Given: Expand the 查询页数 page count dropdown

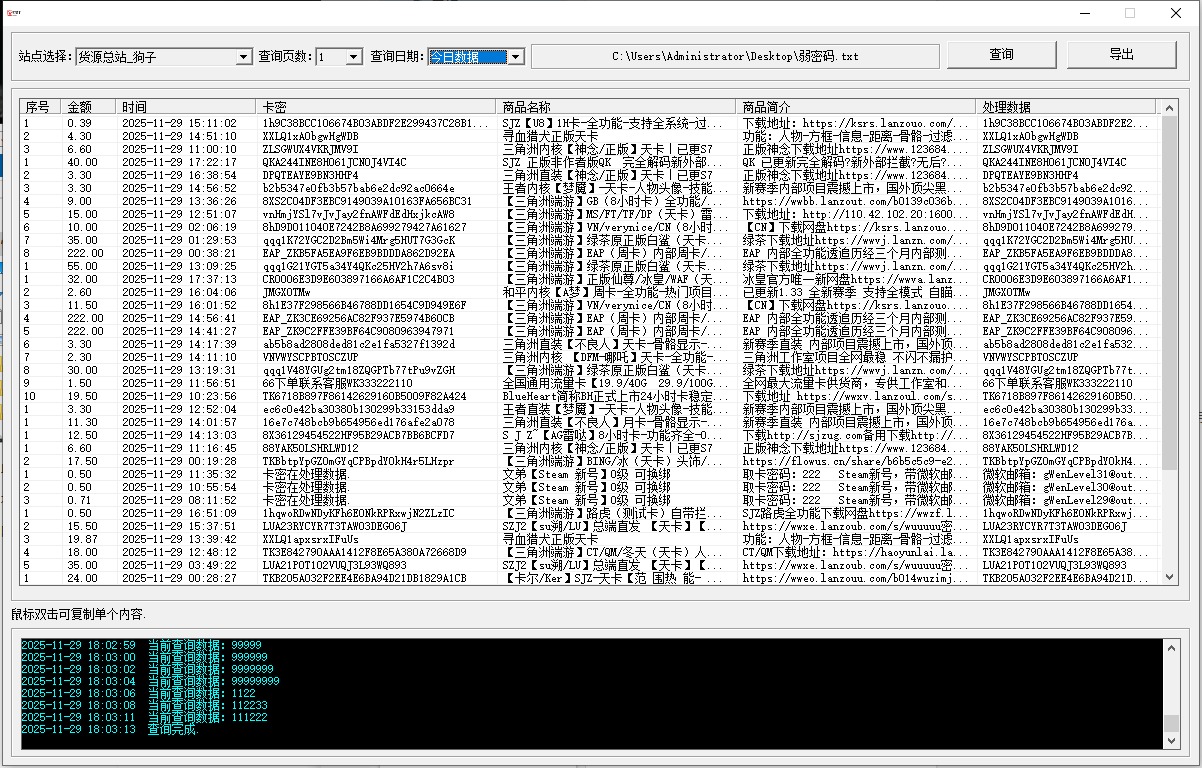Looking at the screenshot, I should [353, 57].
